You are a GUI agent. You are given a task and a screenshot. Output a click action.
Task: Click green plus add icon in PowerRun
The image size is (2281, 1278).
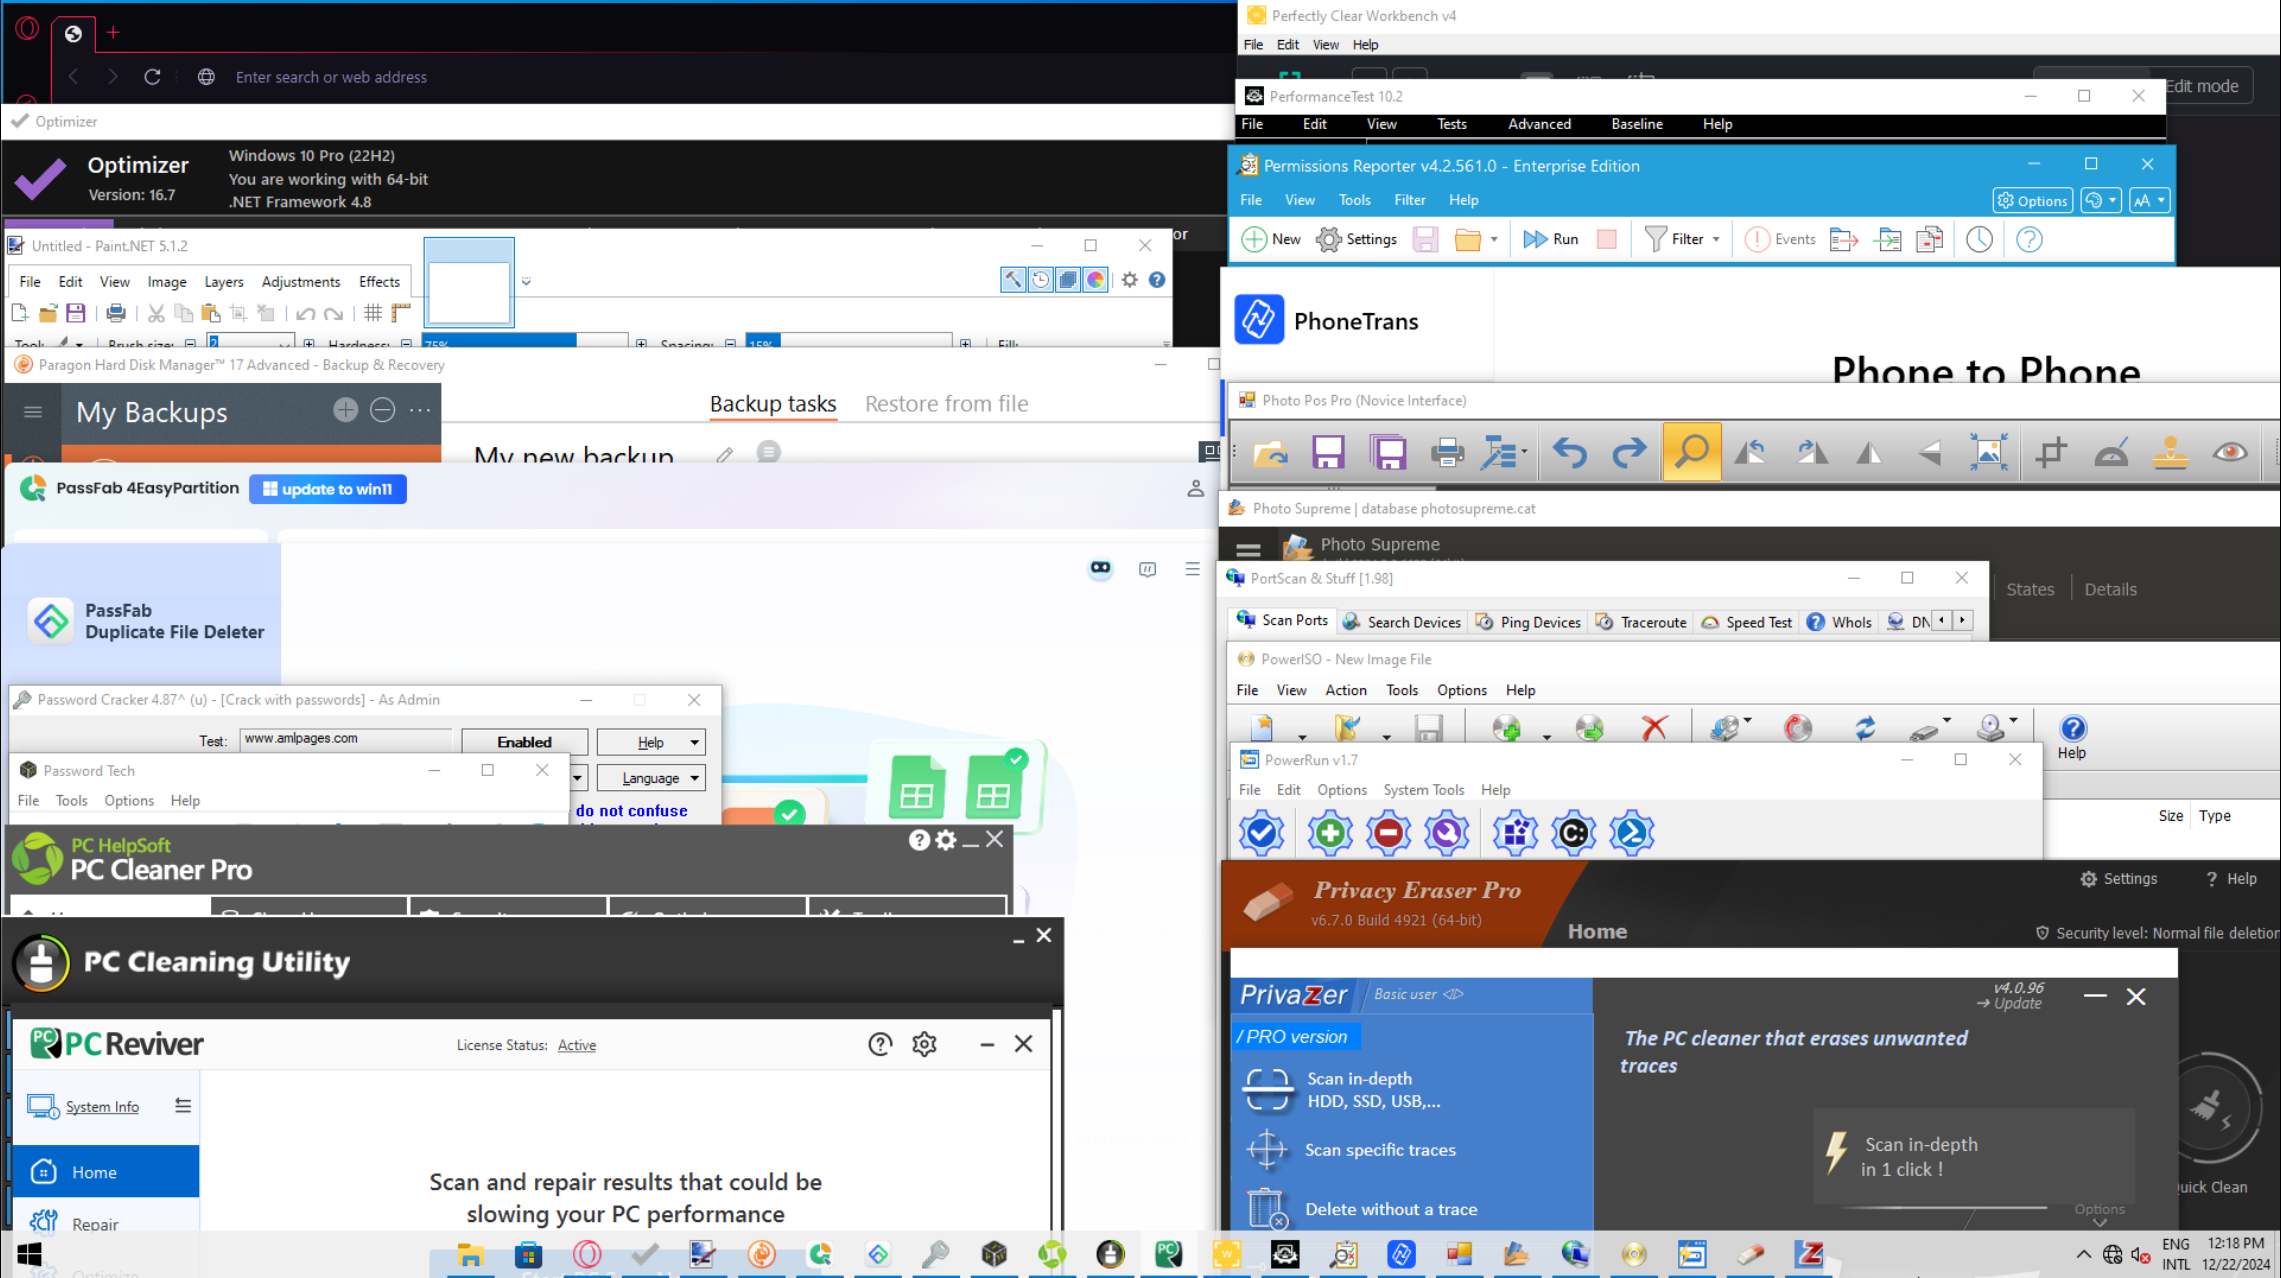click(1329, 832)
